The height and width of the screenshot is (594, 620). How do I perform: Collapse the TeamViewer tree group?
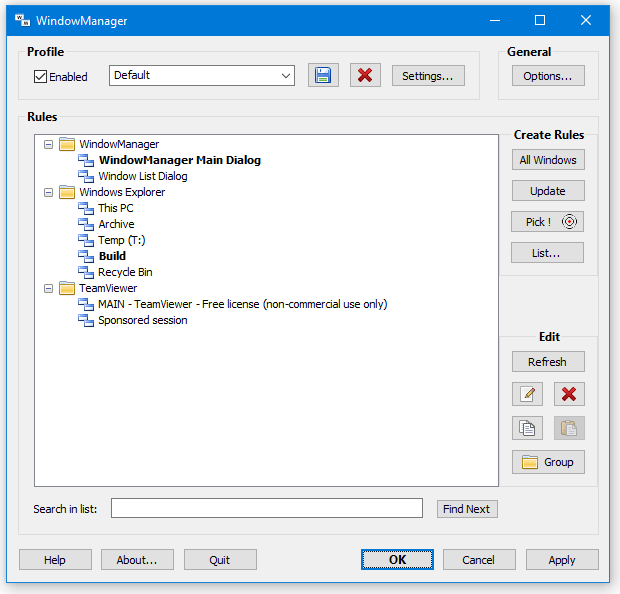tap(47, 288)
